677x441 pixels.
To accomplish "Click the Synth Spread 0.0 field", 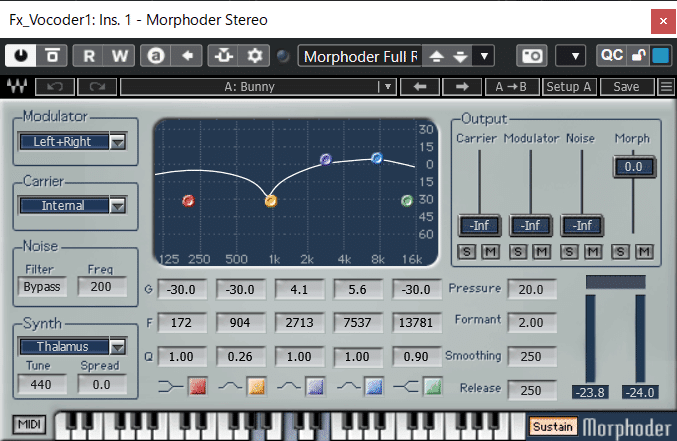I will (102, 384).
